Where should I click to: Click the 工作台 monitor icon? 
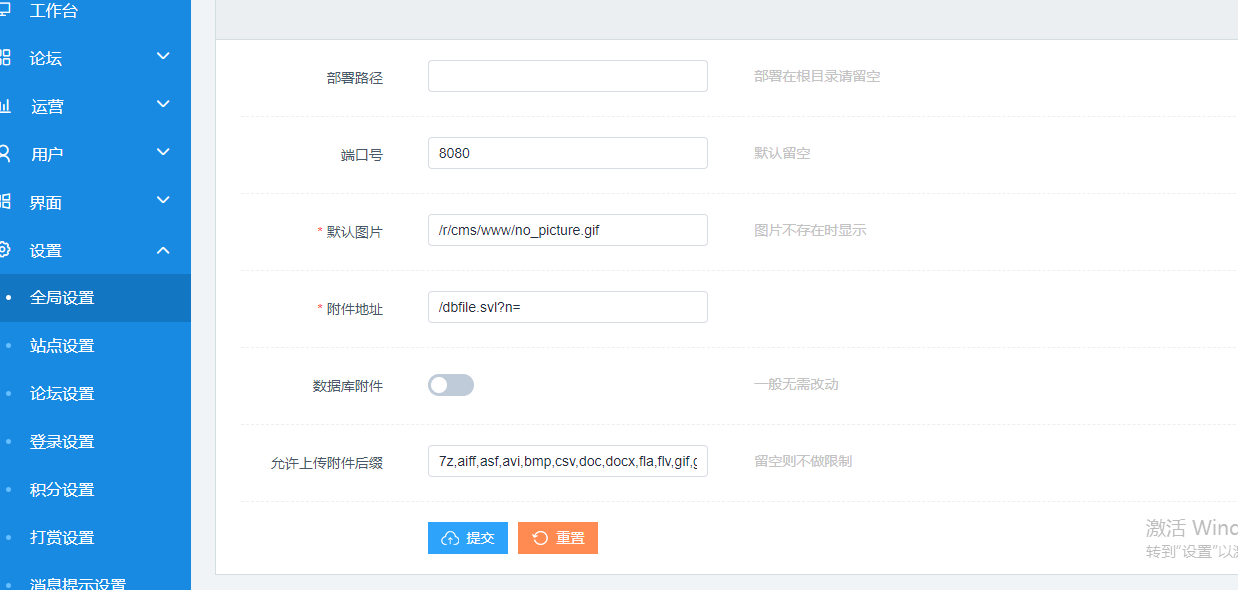point(5,11)
